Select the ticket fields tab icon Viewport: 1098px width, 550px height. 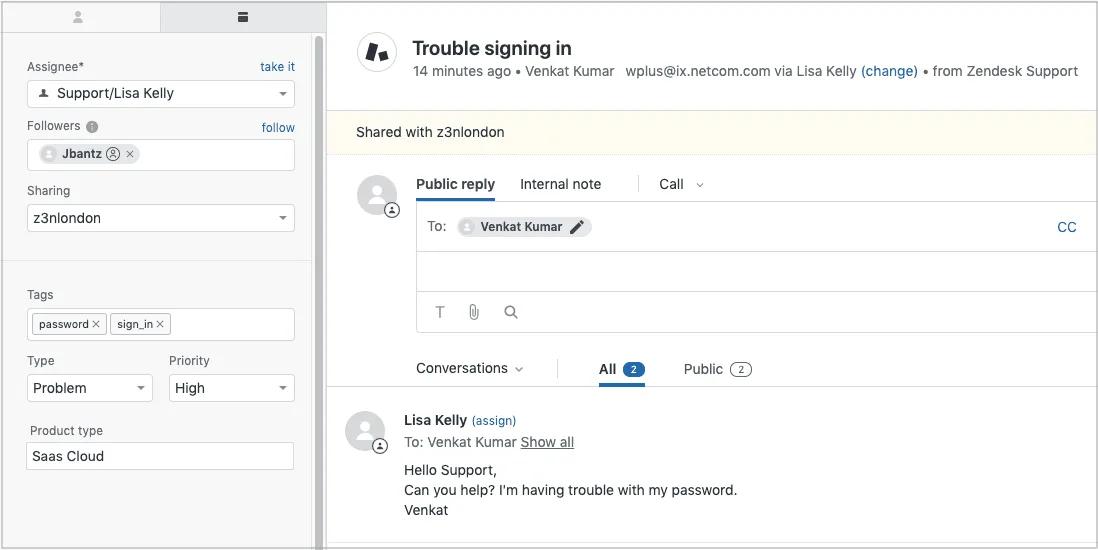[x=243, y=18]
